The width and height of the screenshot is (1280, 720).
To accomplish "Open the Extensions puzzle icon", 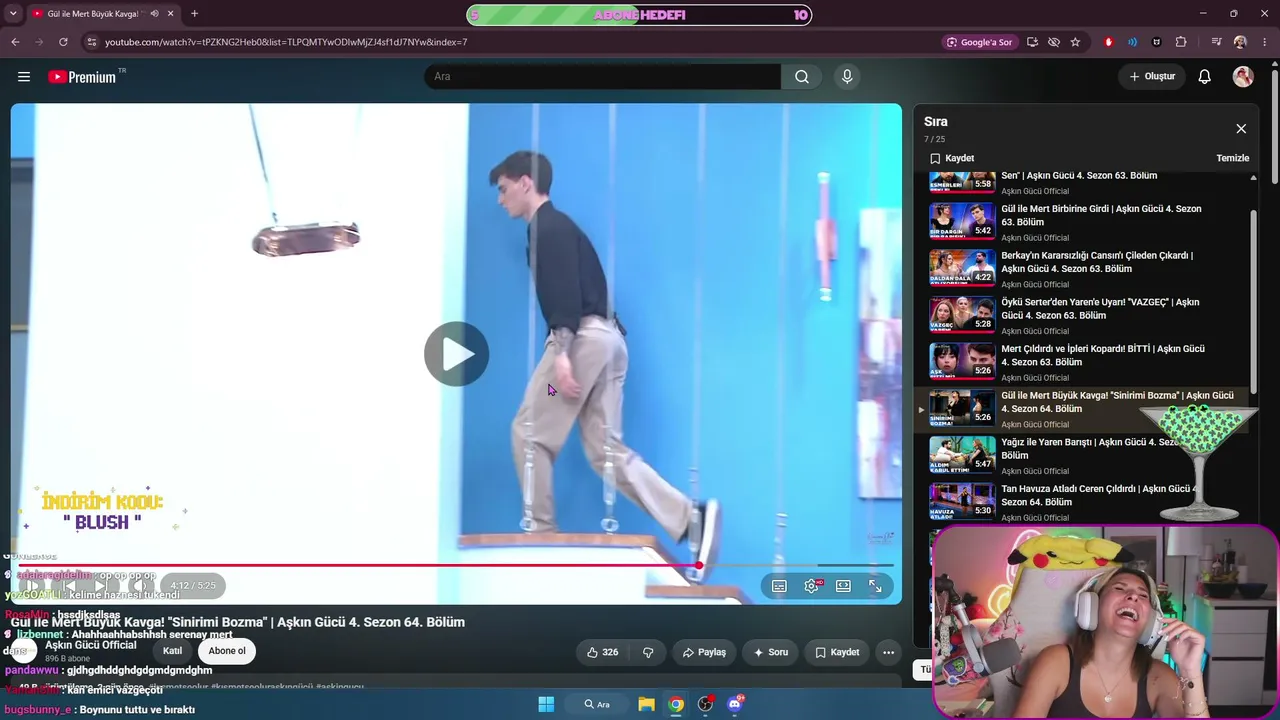I will pos(1181,42).
